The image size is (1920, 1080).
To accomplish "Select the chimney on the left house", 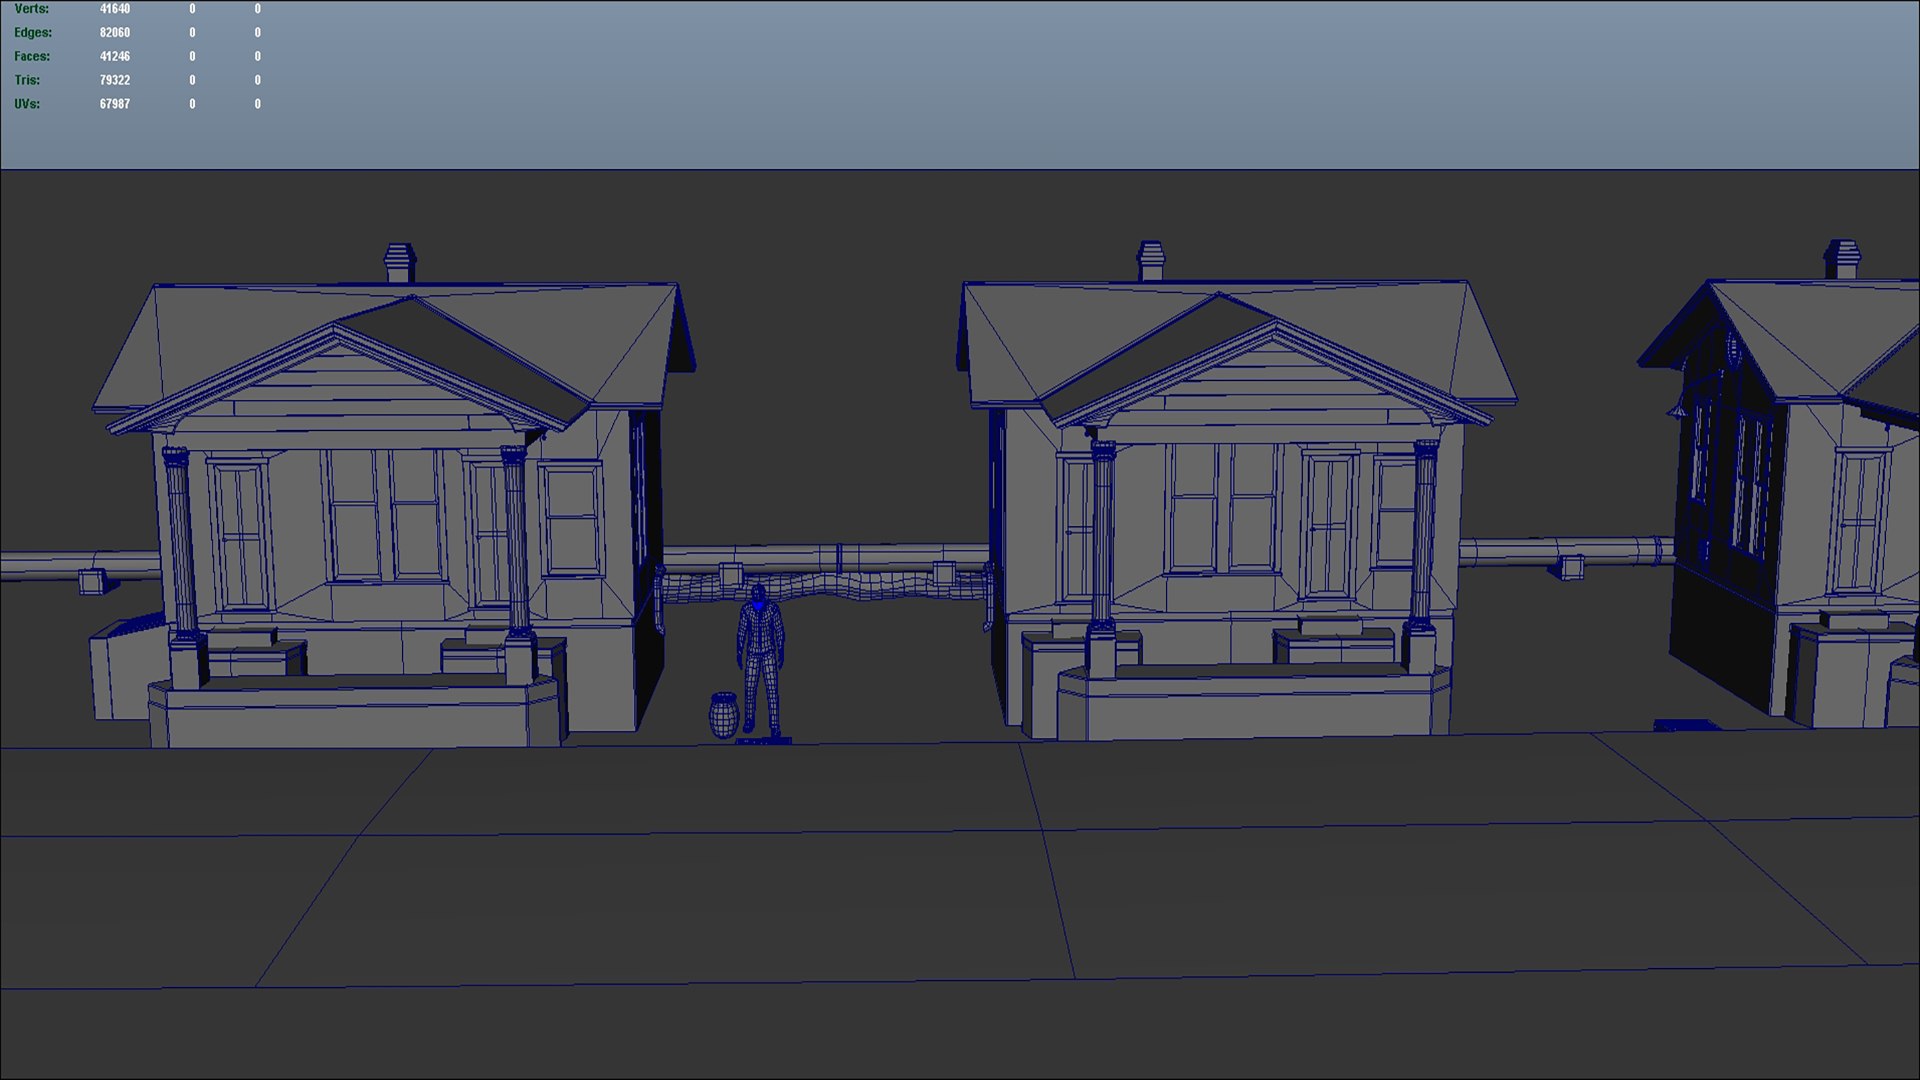I will [x=399, y=263].
